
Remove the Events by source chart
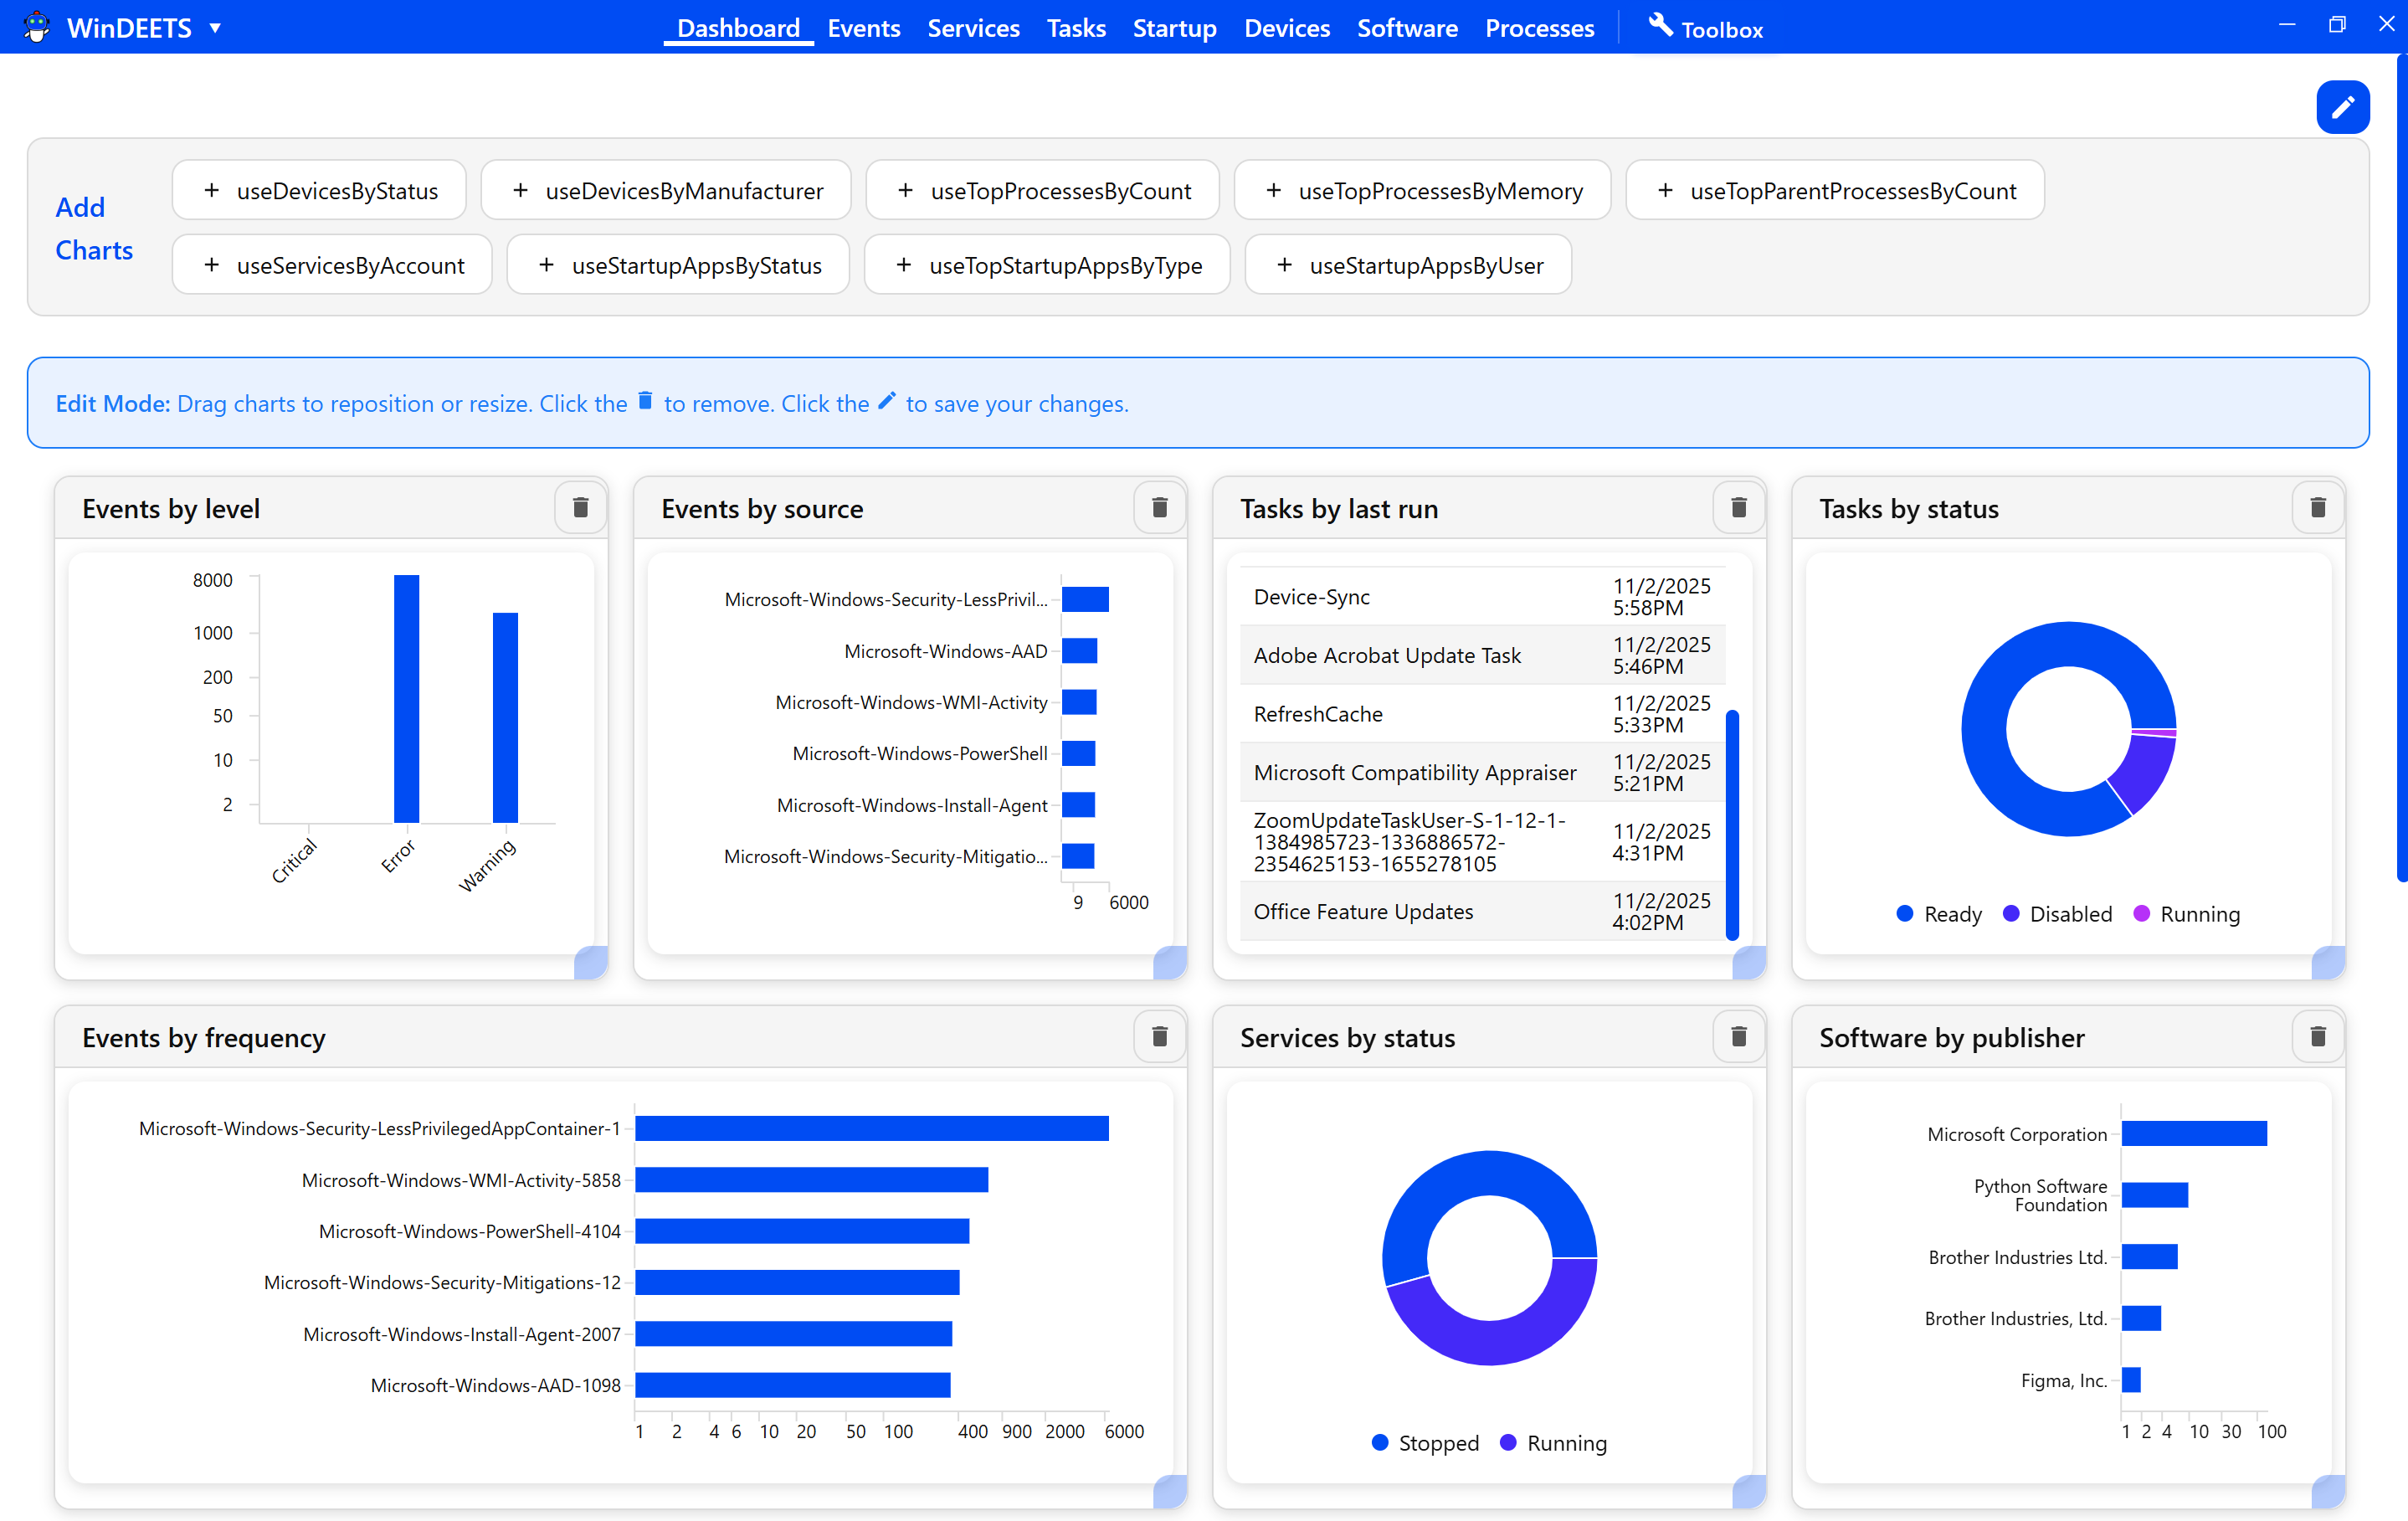point(1159,507)
